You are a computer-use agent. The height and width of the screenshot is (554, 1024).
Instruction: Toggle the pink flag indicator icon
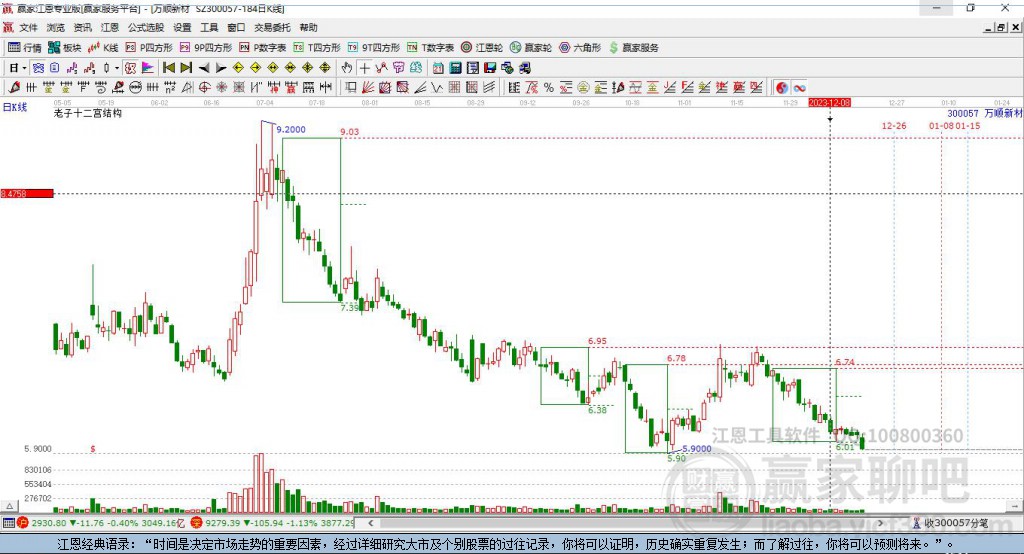(x=148, y=68)
